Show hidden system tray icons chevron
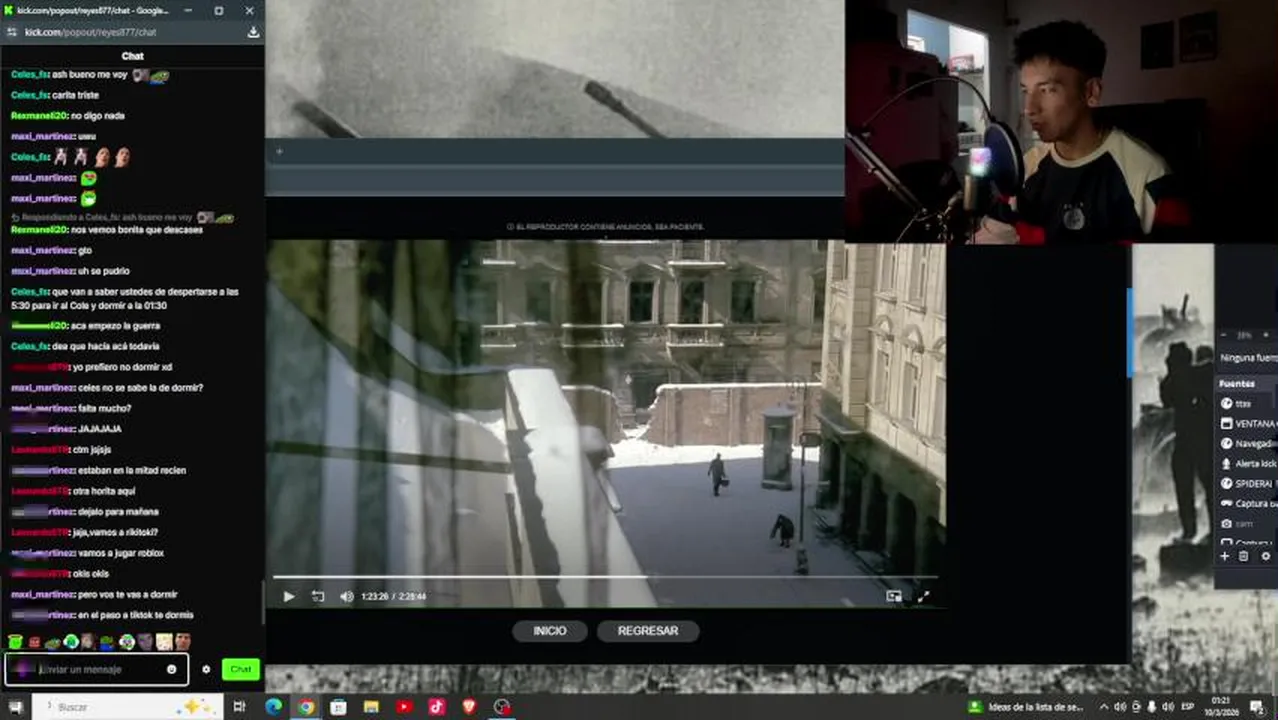Image resolution: width=1278 pixels, height=720 pixels. (1104, 707)
